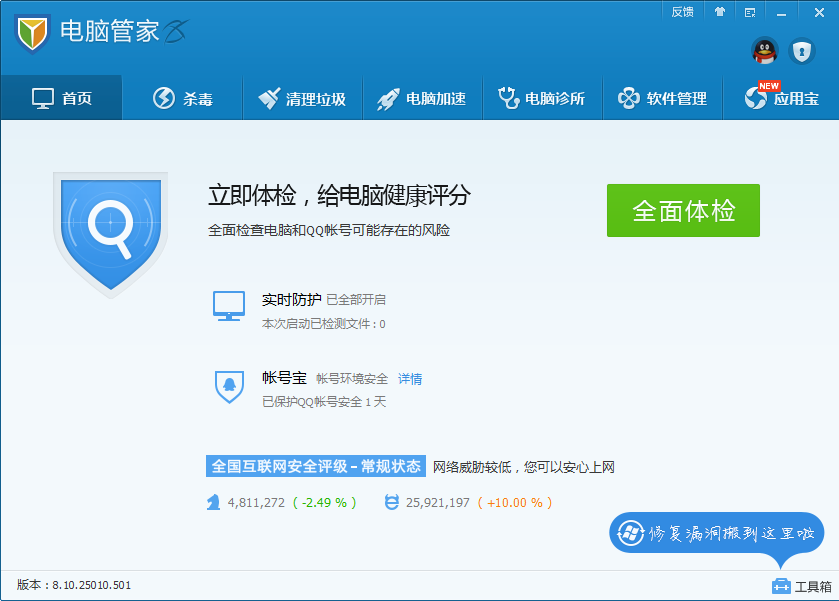The height and width of the screenshot is (601, 839).
Task: Click the red NEW badge on 应用宝
Action: [x=769, y=86]
